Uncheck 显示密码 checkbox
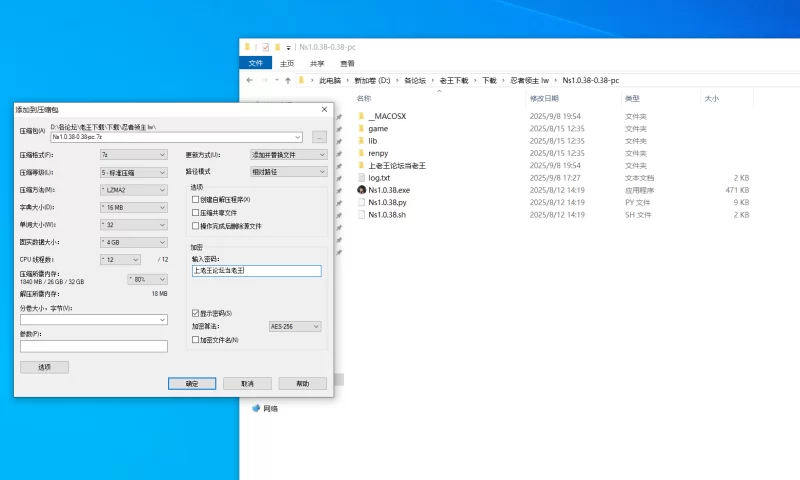 (x=195, y=313)
